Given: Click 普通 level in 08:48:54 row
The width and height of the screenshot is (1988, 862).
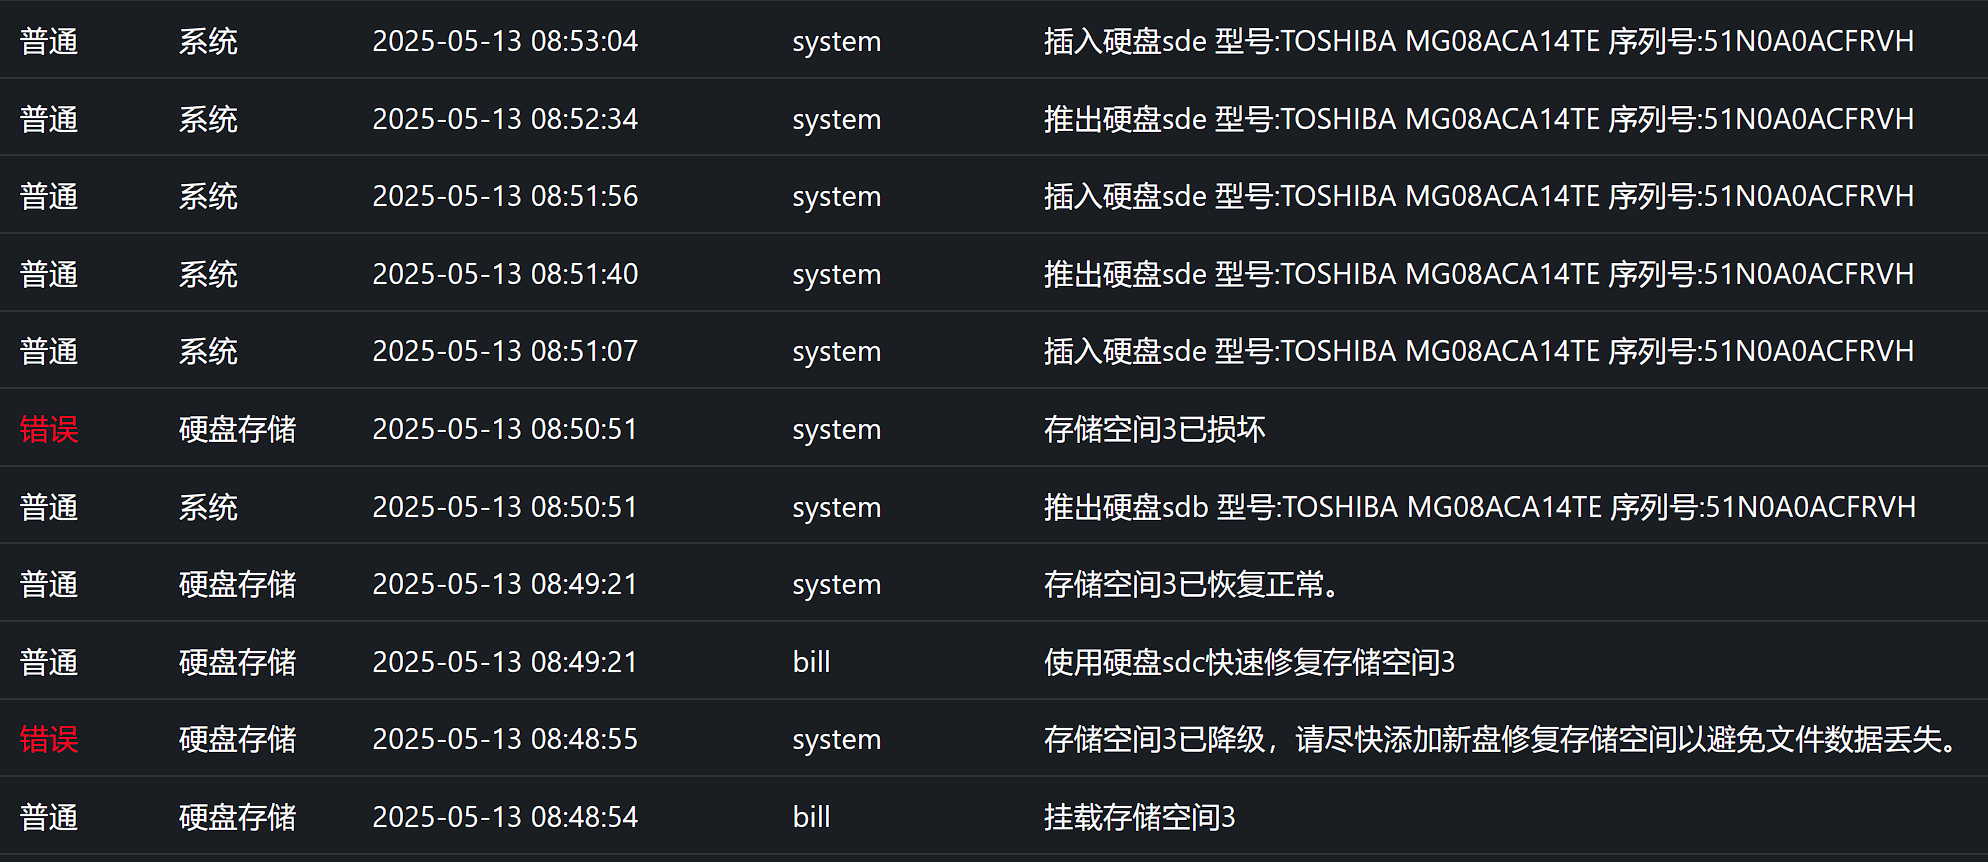Looking at the screenshot, I should [49, 817].
